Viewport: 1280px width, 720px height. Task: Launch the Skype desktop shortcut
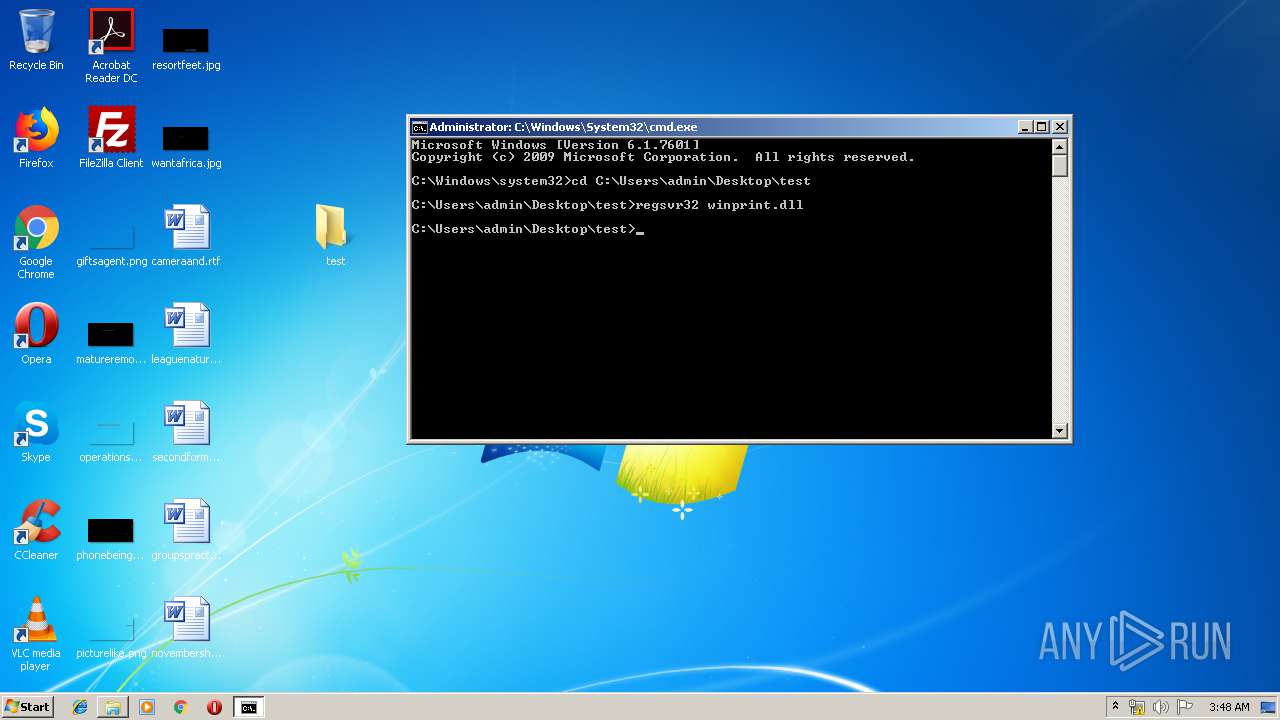pos(36,433)
